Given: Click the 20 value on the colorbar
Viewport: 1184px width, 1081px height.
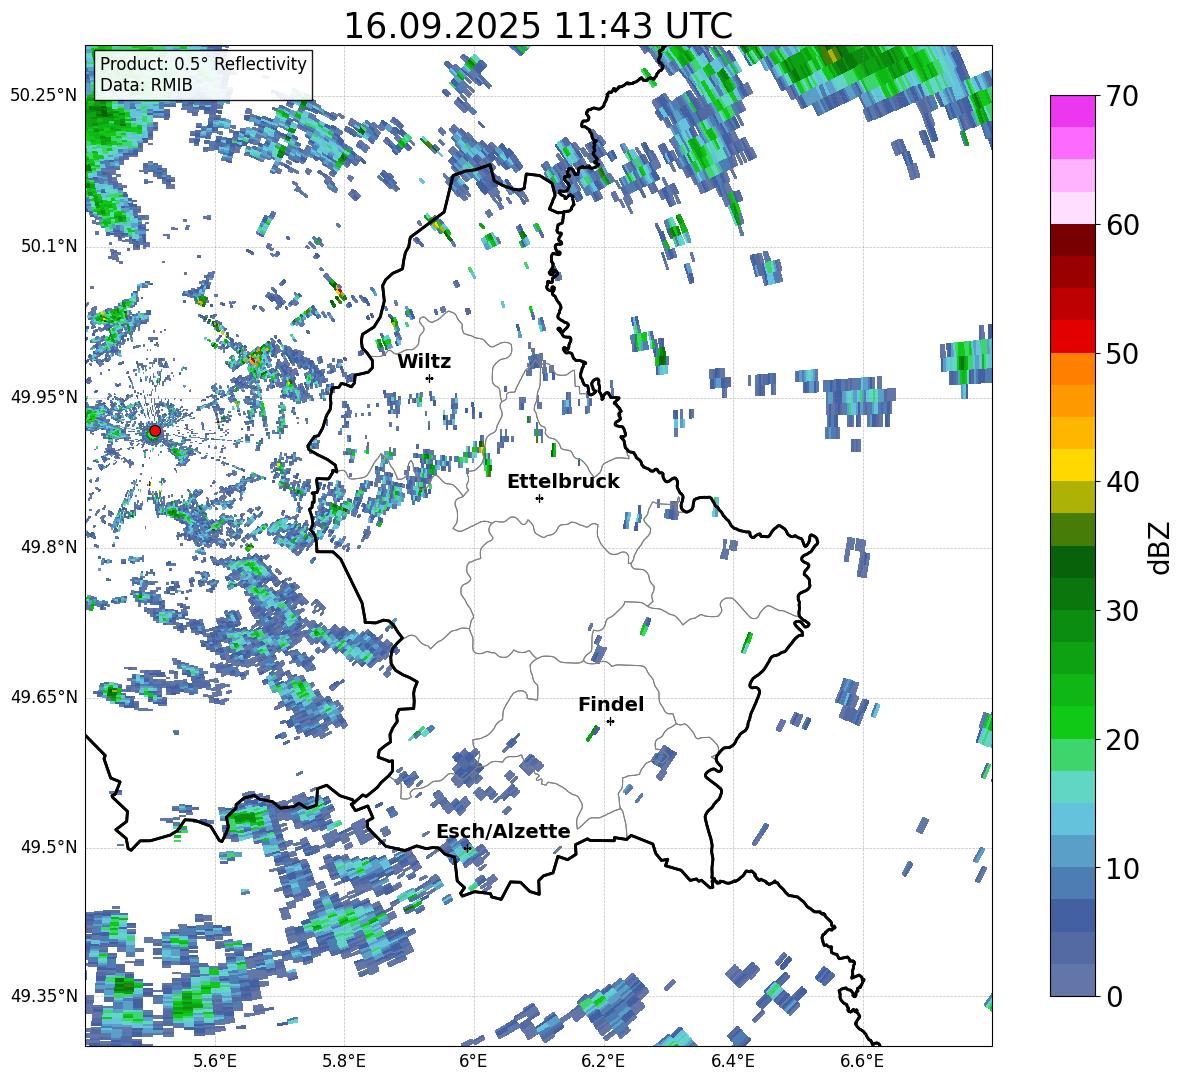Looking at the screenshot, I should click(x=1122, y=740).
